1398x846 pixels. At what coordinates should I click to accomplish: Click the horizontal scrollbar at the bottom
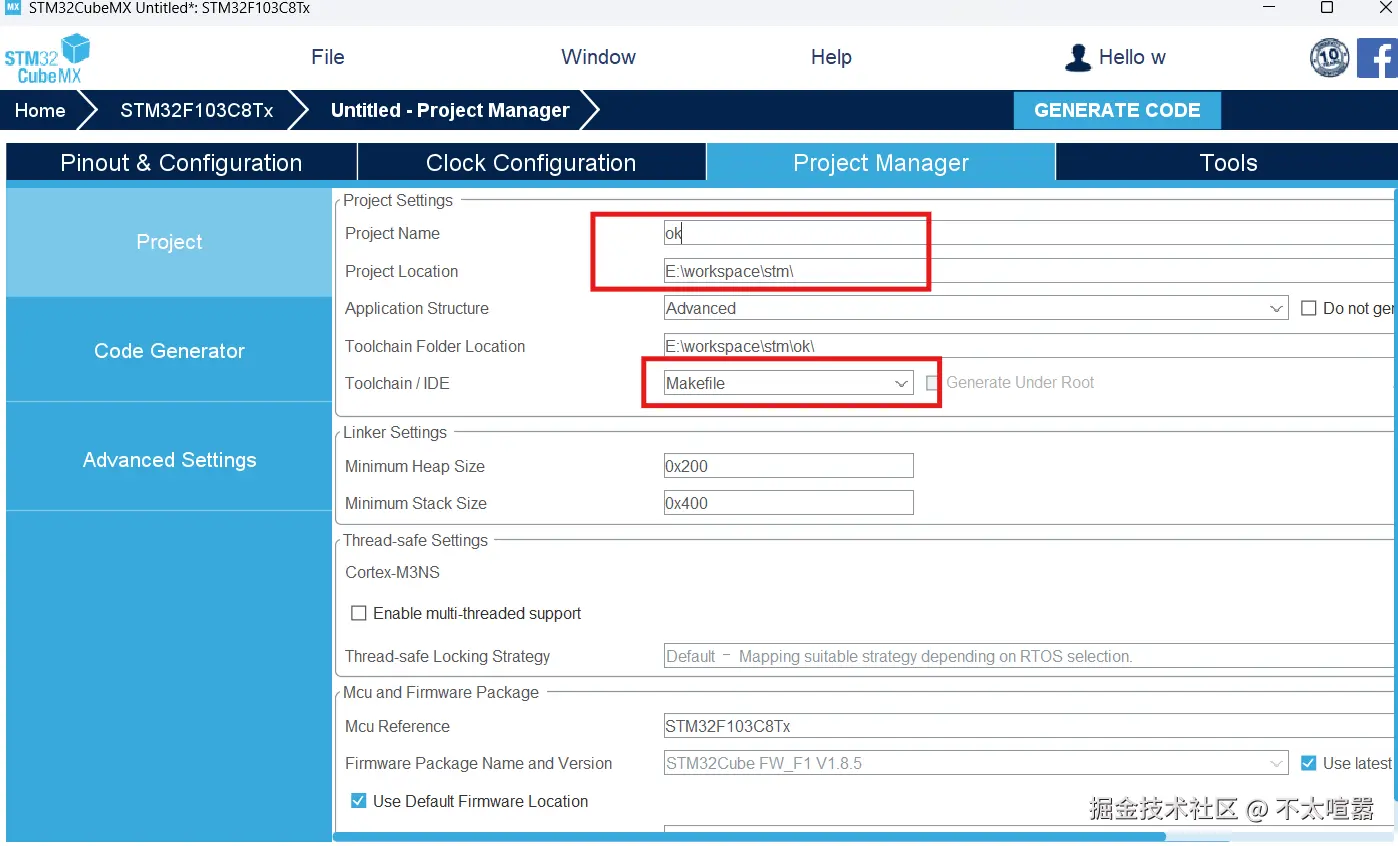[x=750, y=837]
